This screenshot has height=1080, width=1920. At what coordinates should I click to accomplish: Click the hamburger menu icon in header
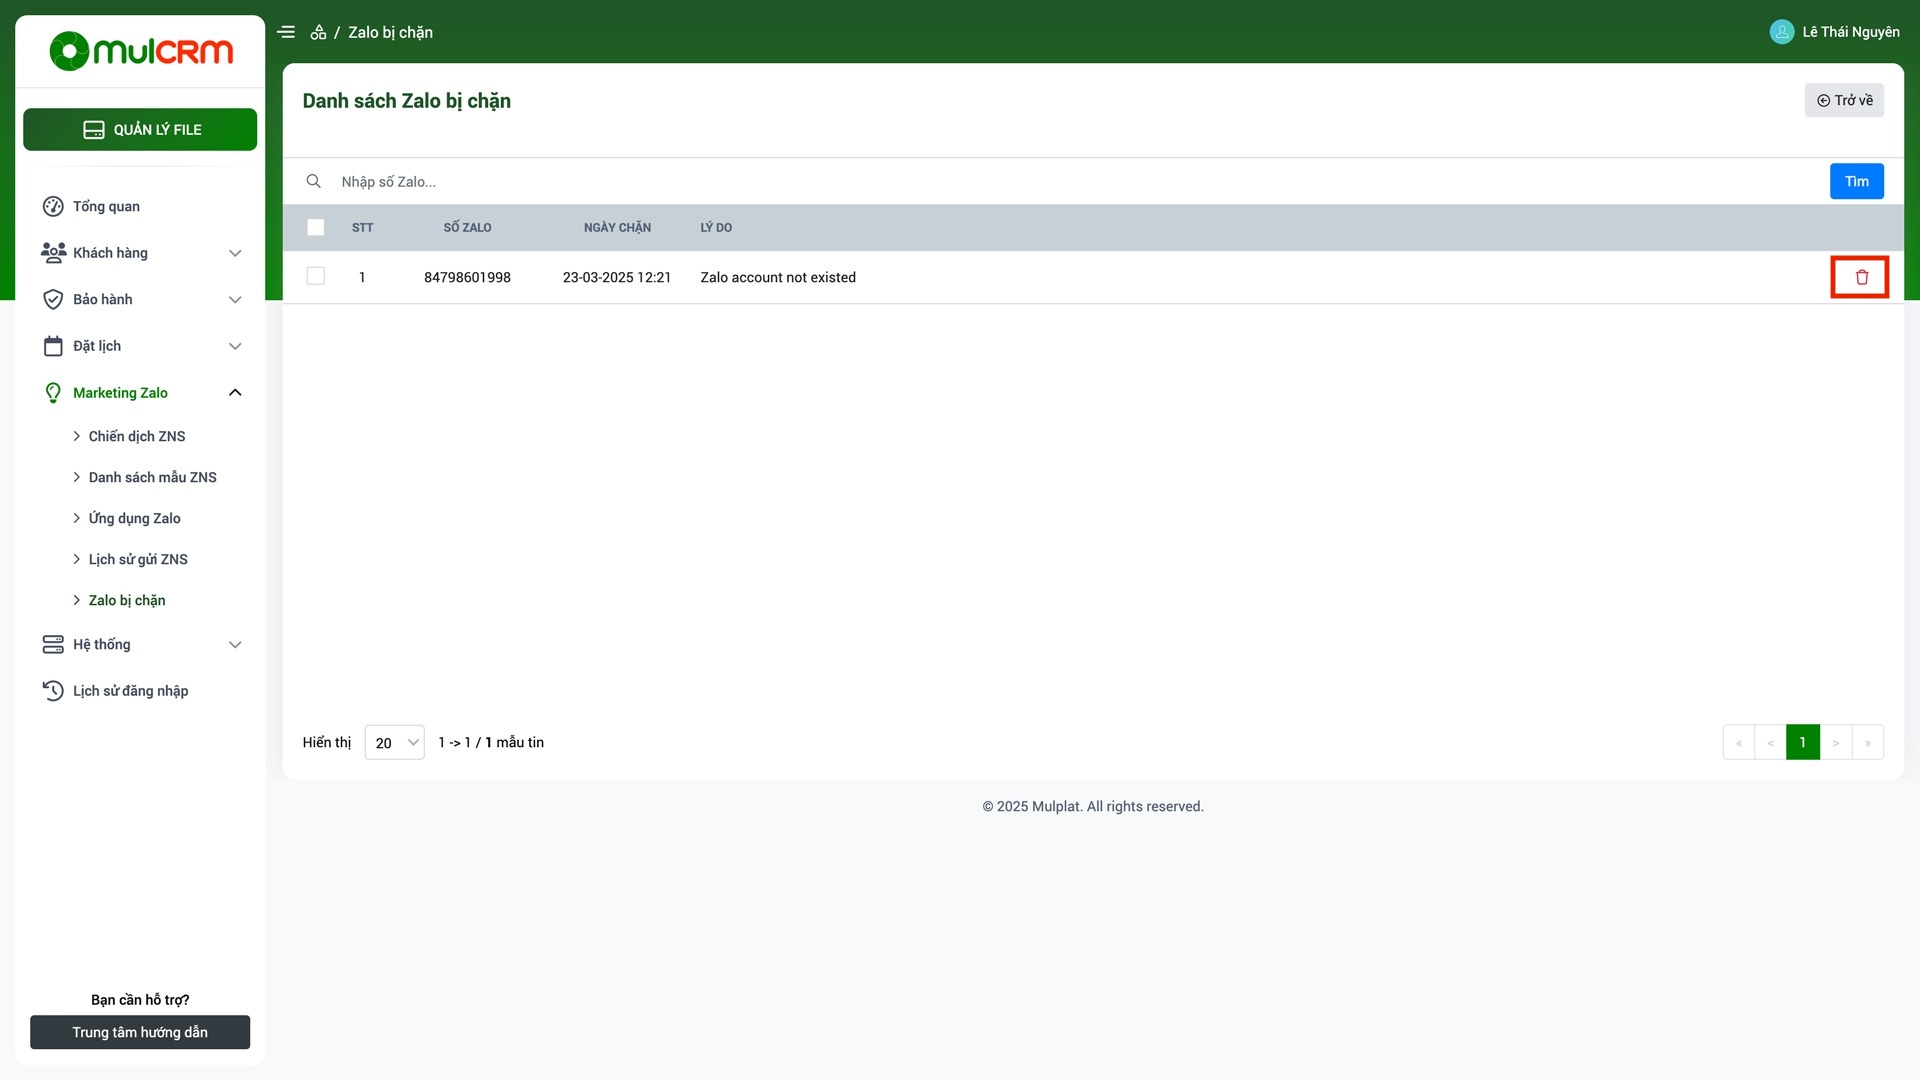click(x=286, y=32)
